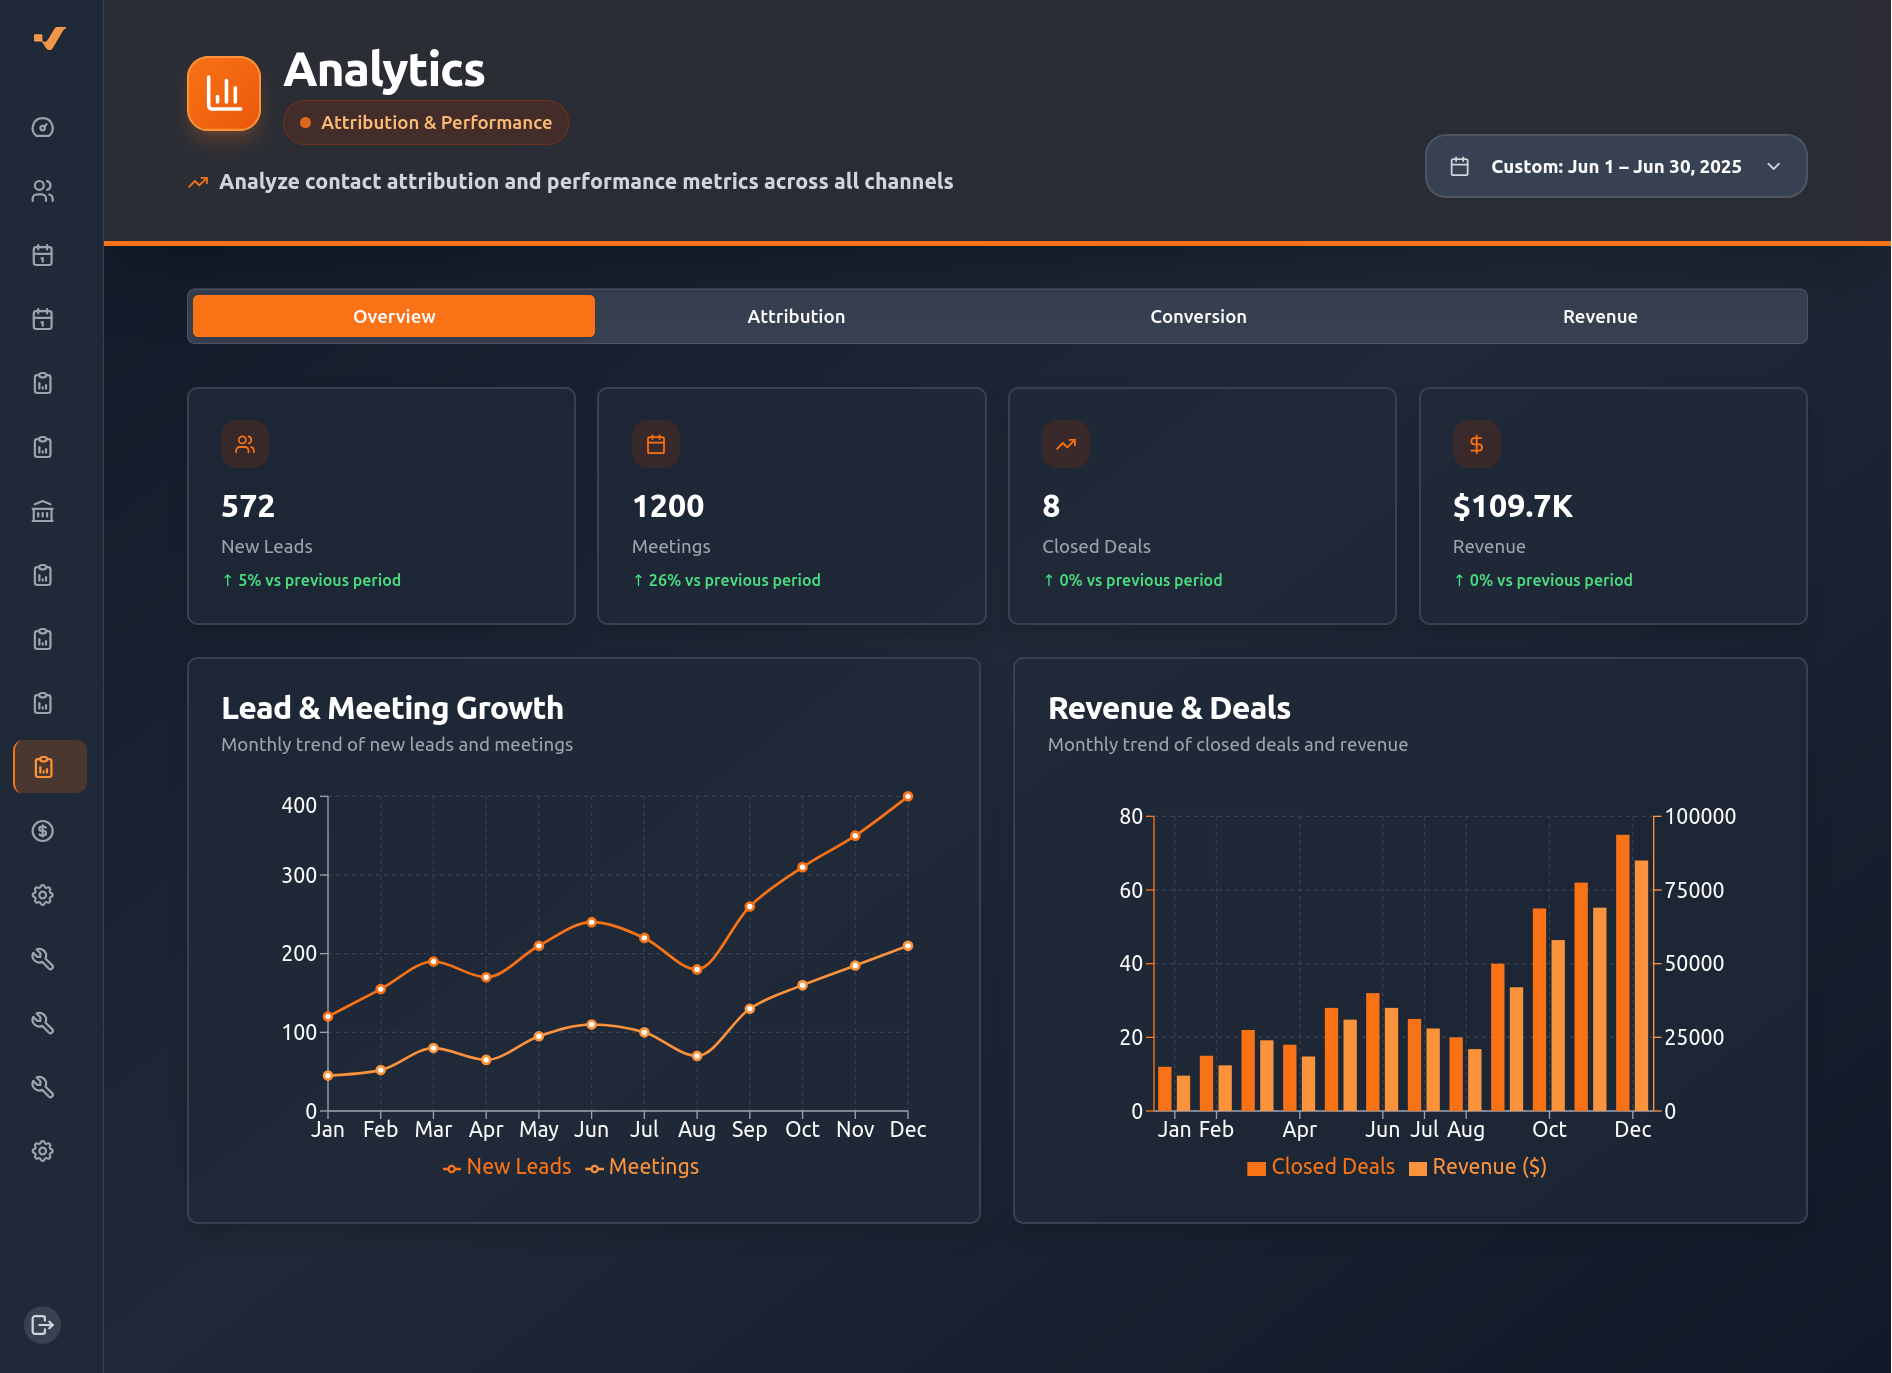This screenshot has width=1892, height=1373.
Task: Click the Revenue & Deals chart title
Action: (1169, 708)
